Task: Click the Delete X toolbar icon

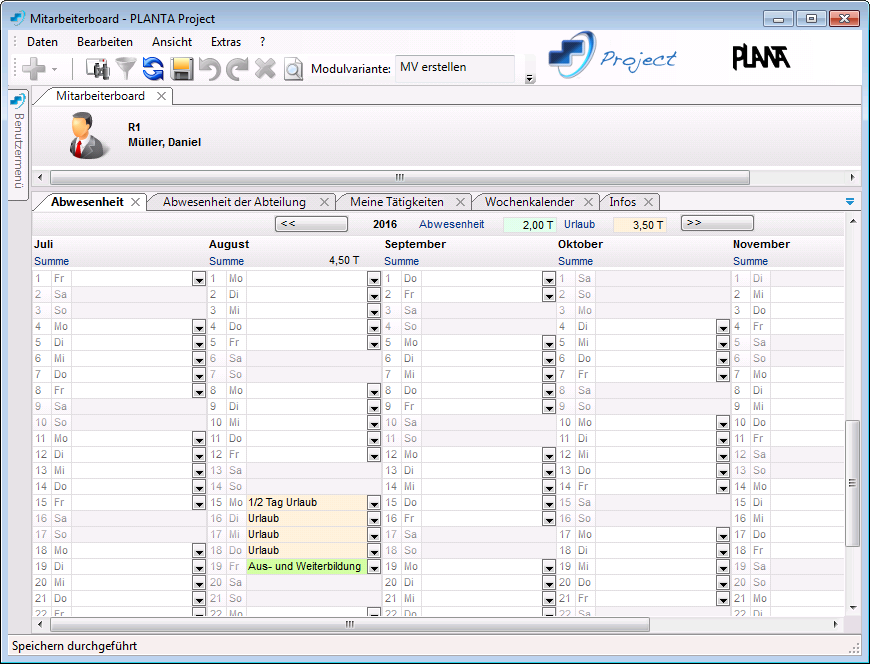Action: pos(265,69)
